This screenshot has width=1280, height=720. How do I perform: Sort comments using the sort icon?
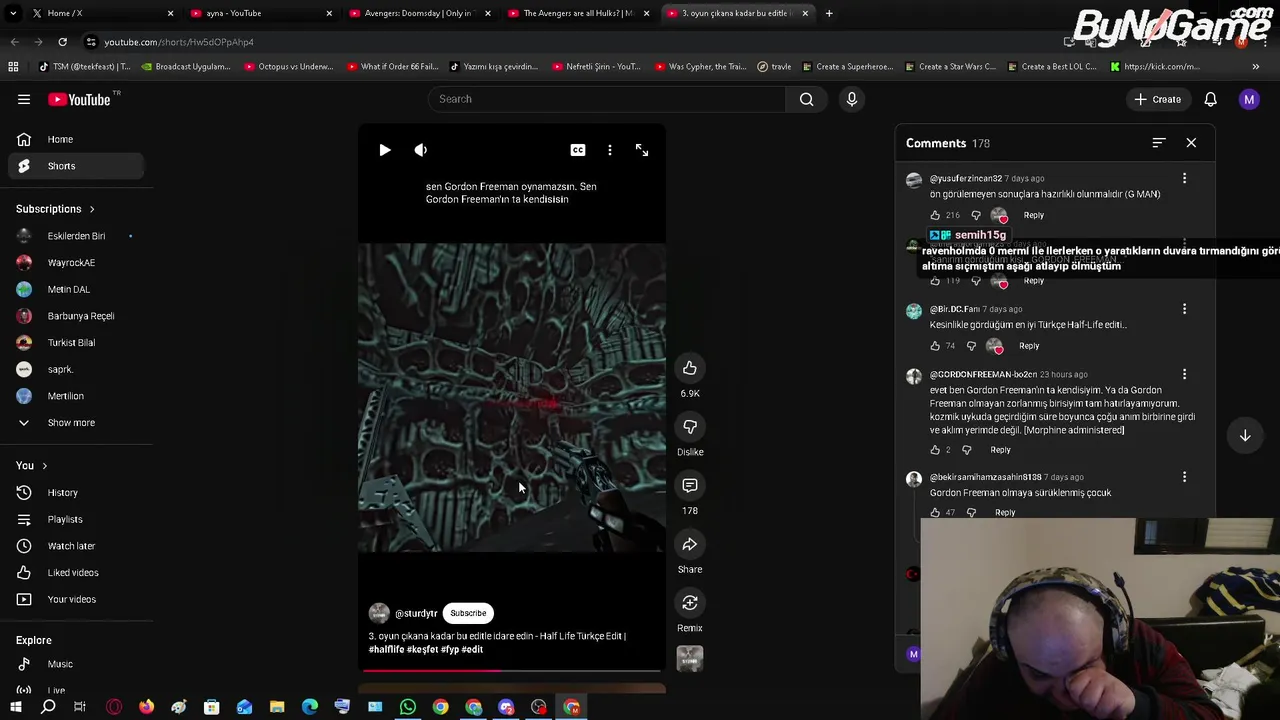[x=1159, y=143]
